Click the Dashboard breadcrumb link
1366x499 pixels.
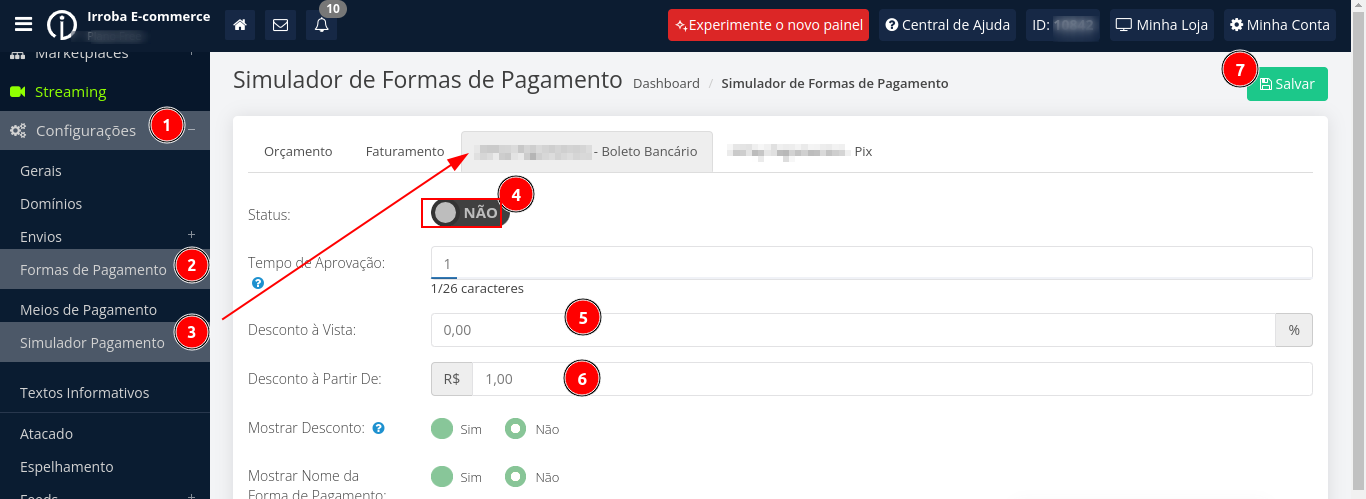666,84
